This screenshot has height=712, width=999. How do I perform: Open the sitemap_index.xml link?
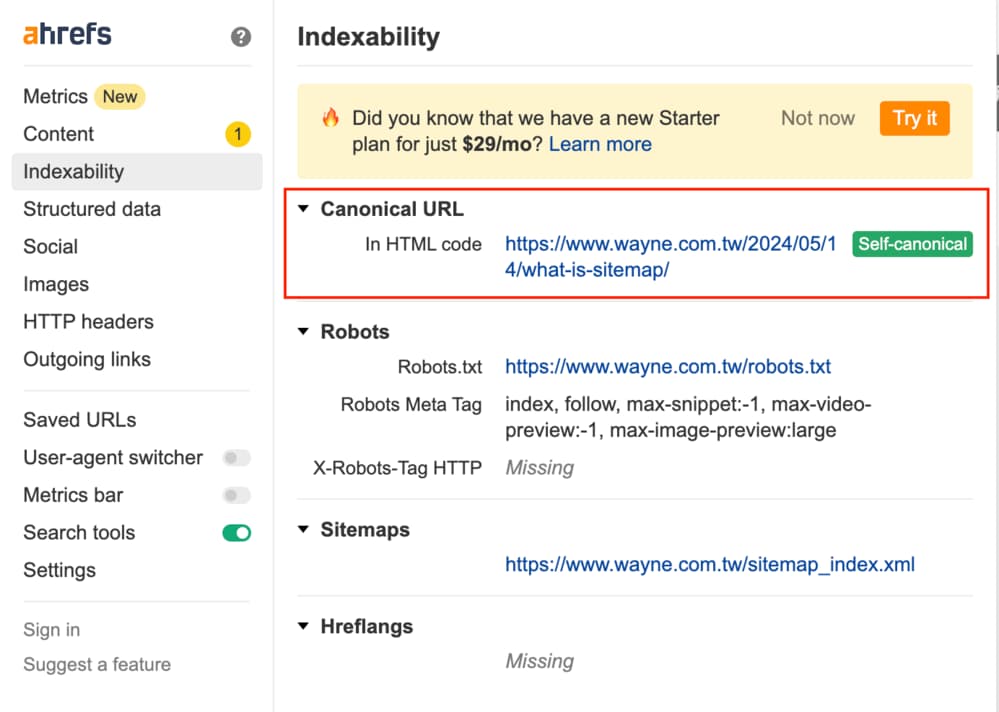(710, 565)
